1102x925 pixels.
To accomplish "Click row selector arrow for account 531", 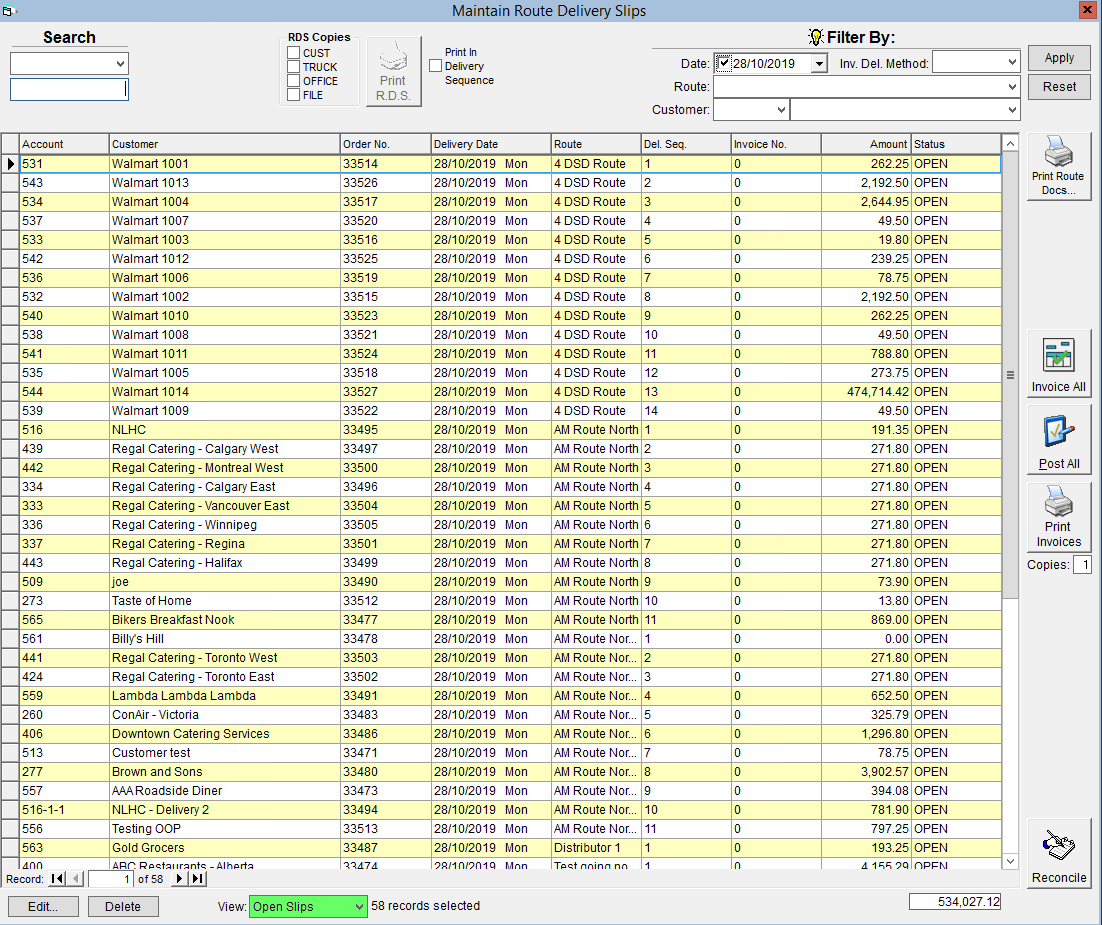I will (x=10, y=164).
